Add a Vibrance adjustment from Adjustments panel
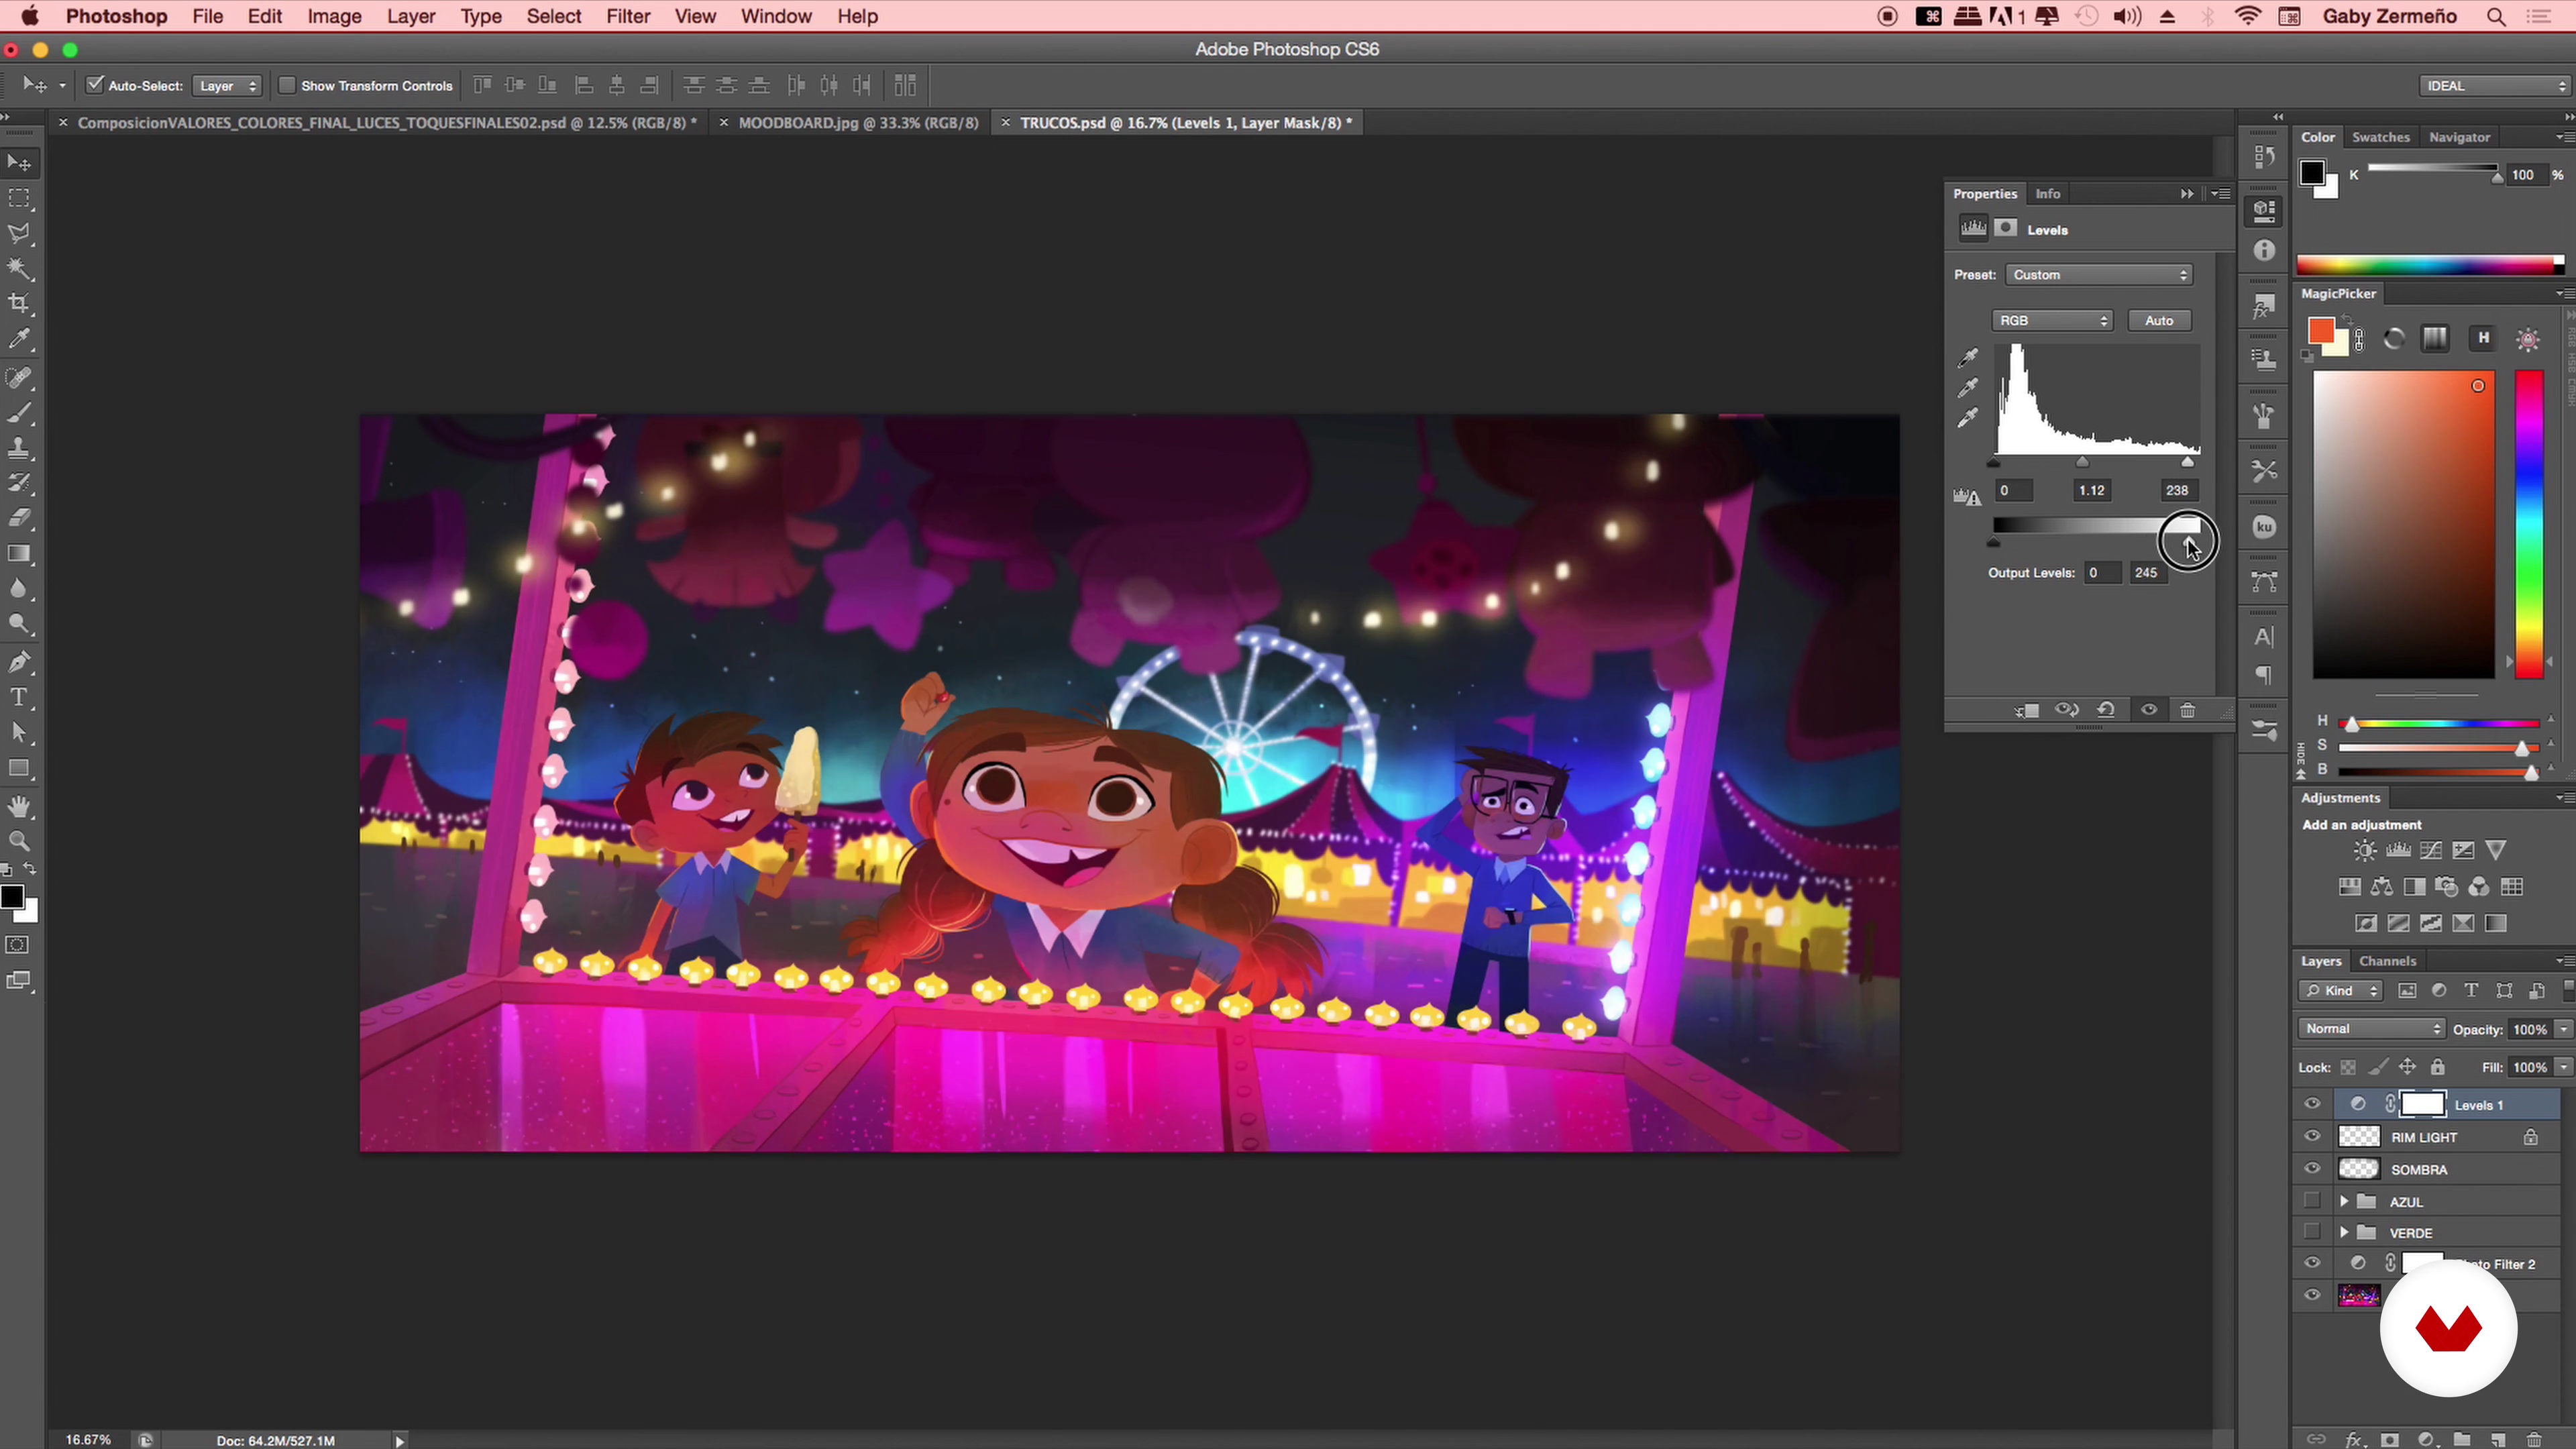2576x1449 pixels. (x=2495, y=851)
